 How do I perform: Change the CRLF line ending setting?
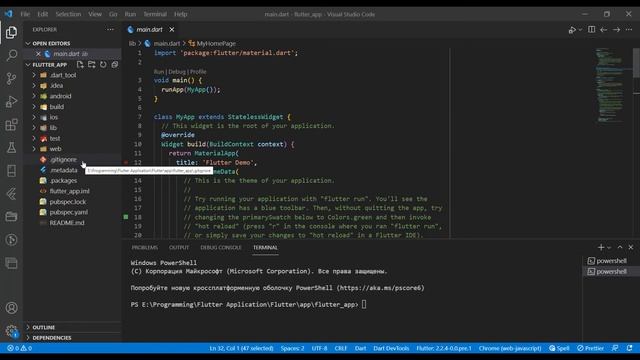pos(340,348)
